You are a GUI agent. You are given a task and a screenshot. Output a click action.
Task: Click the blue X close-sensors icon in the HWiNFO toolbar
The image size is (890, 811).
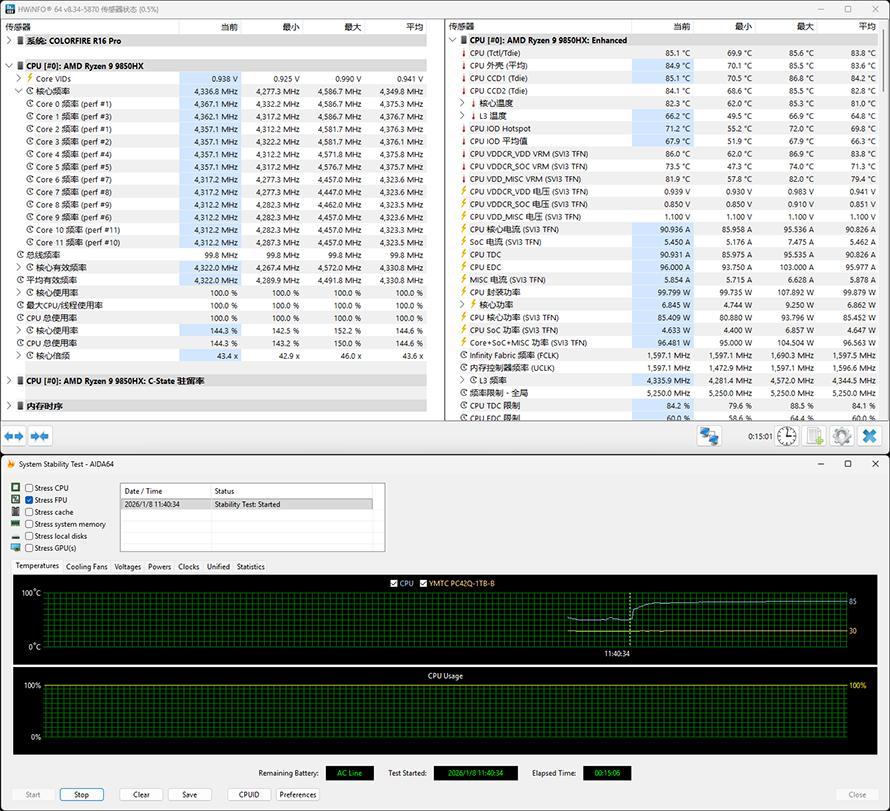point(869,436)
